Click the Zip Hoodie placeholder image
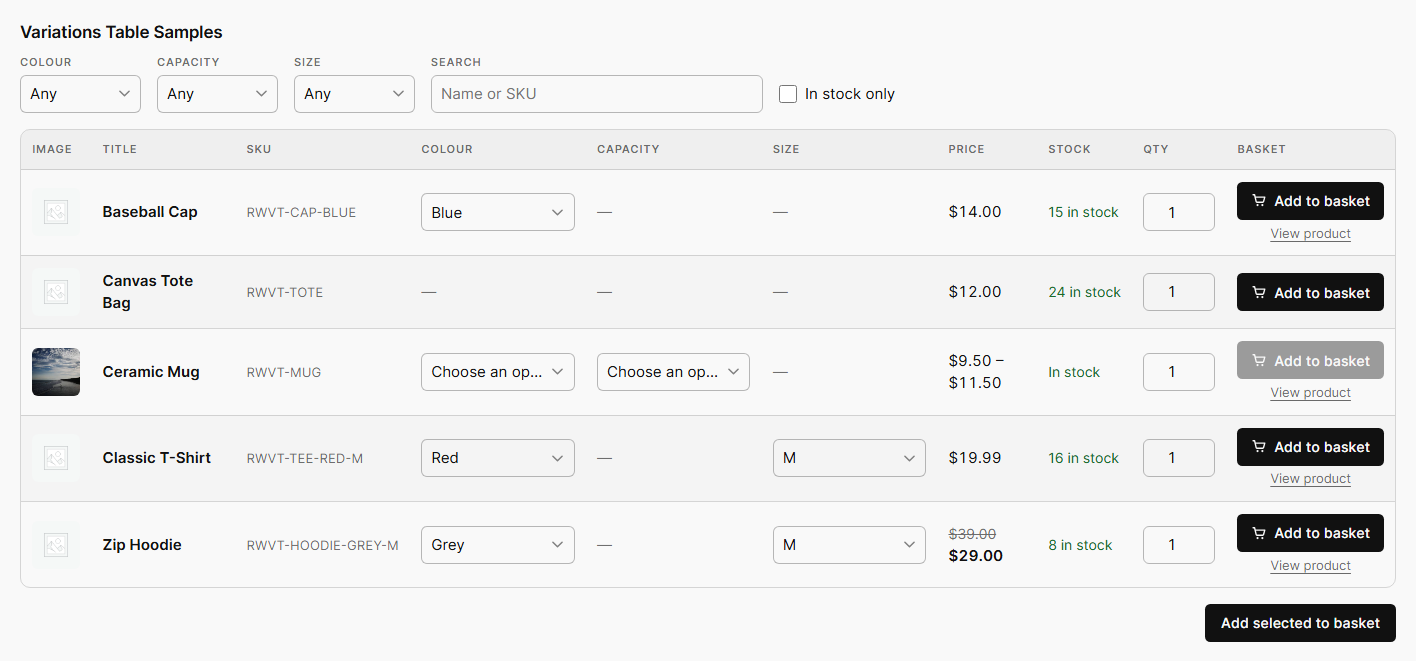This screenshot has height=661, width=1416. (x=56, y=545)
